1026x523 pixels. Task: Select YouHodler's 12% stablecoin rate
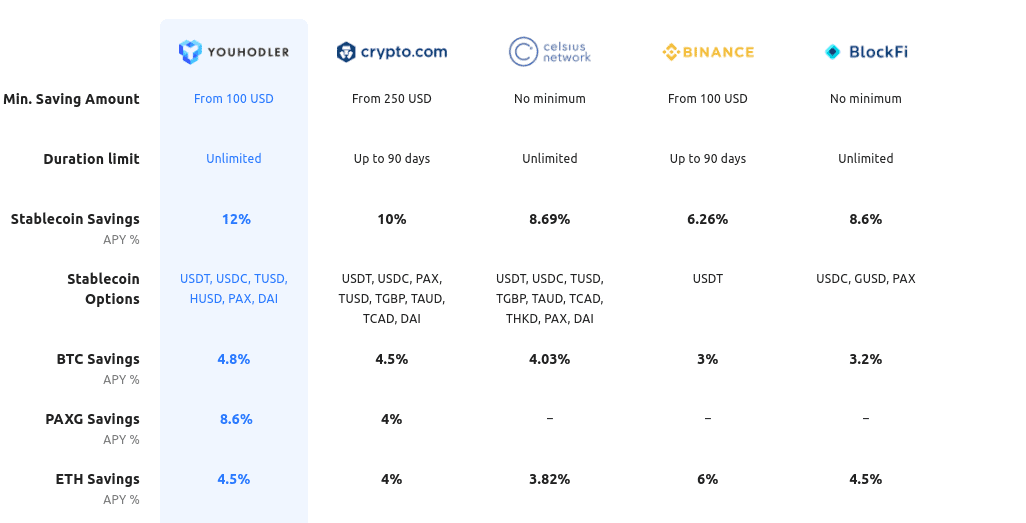pos(236,219)
